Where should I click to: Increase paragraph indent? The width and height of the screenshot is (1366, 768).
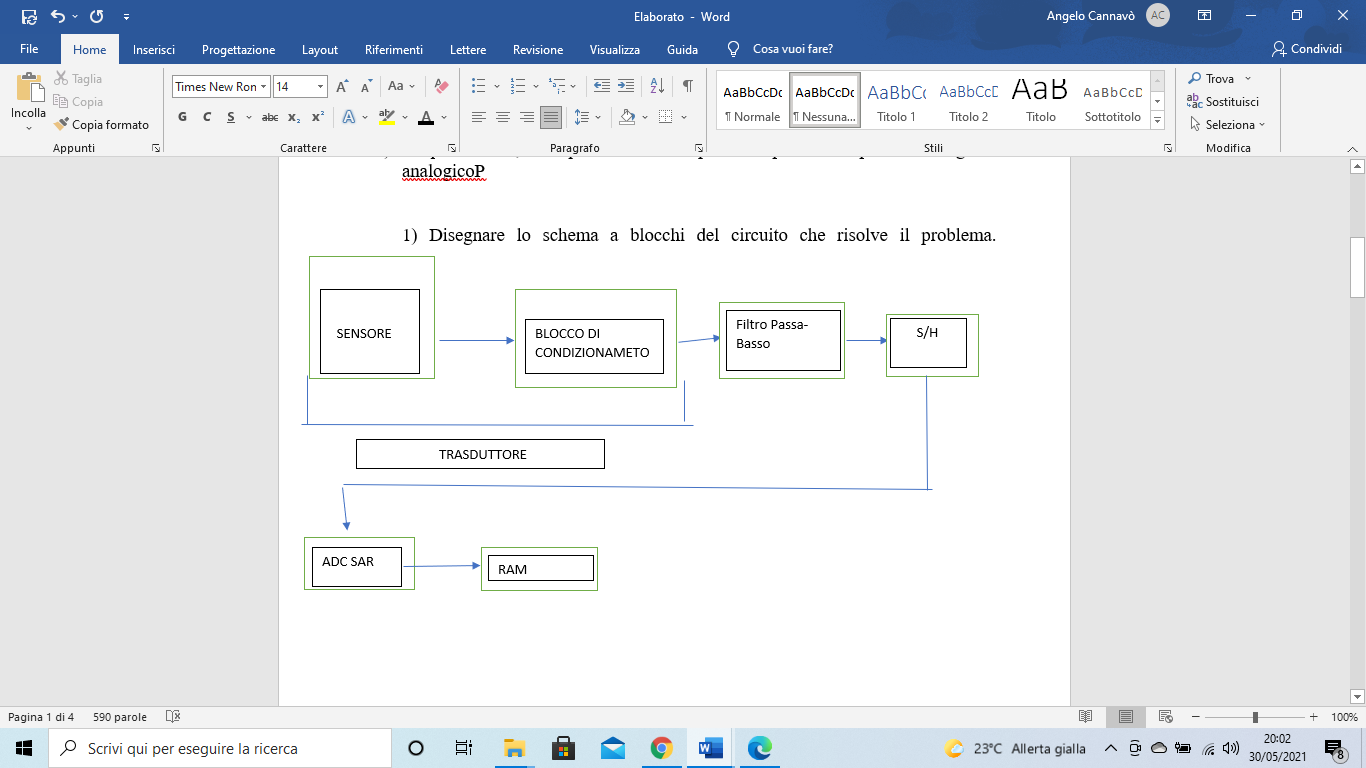pos(625,86)
